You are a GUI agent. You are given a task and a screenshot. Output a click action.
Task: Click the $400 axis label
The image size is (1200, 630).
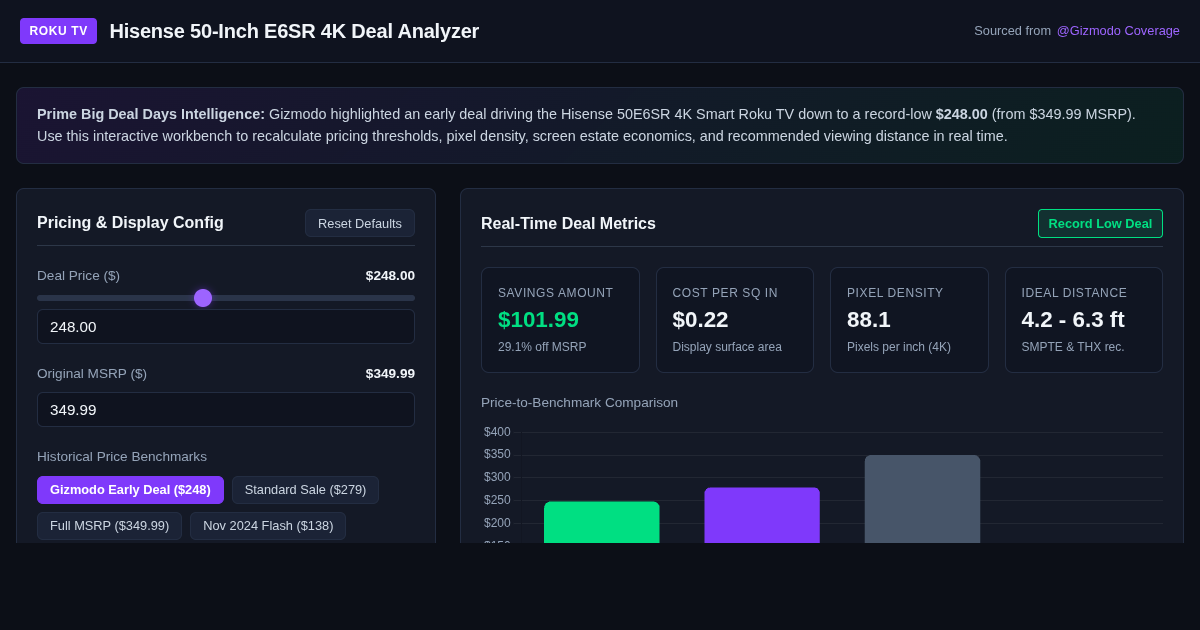(497, 432)
